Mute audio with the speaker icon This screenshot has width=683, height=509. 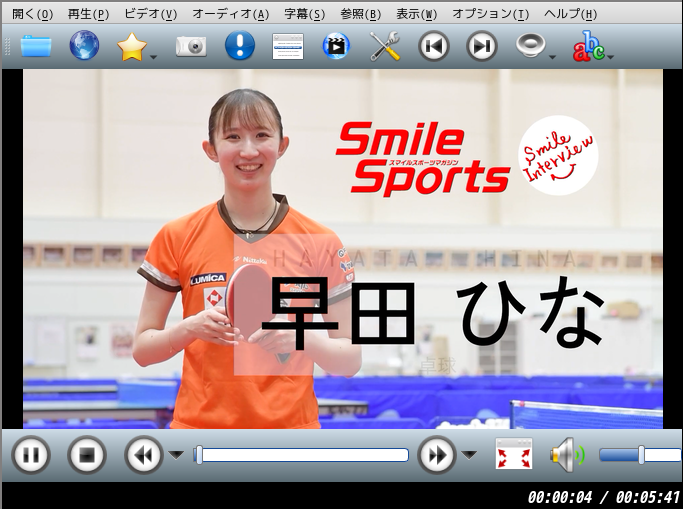[567, 455]
